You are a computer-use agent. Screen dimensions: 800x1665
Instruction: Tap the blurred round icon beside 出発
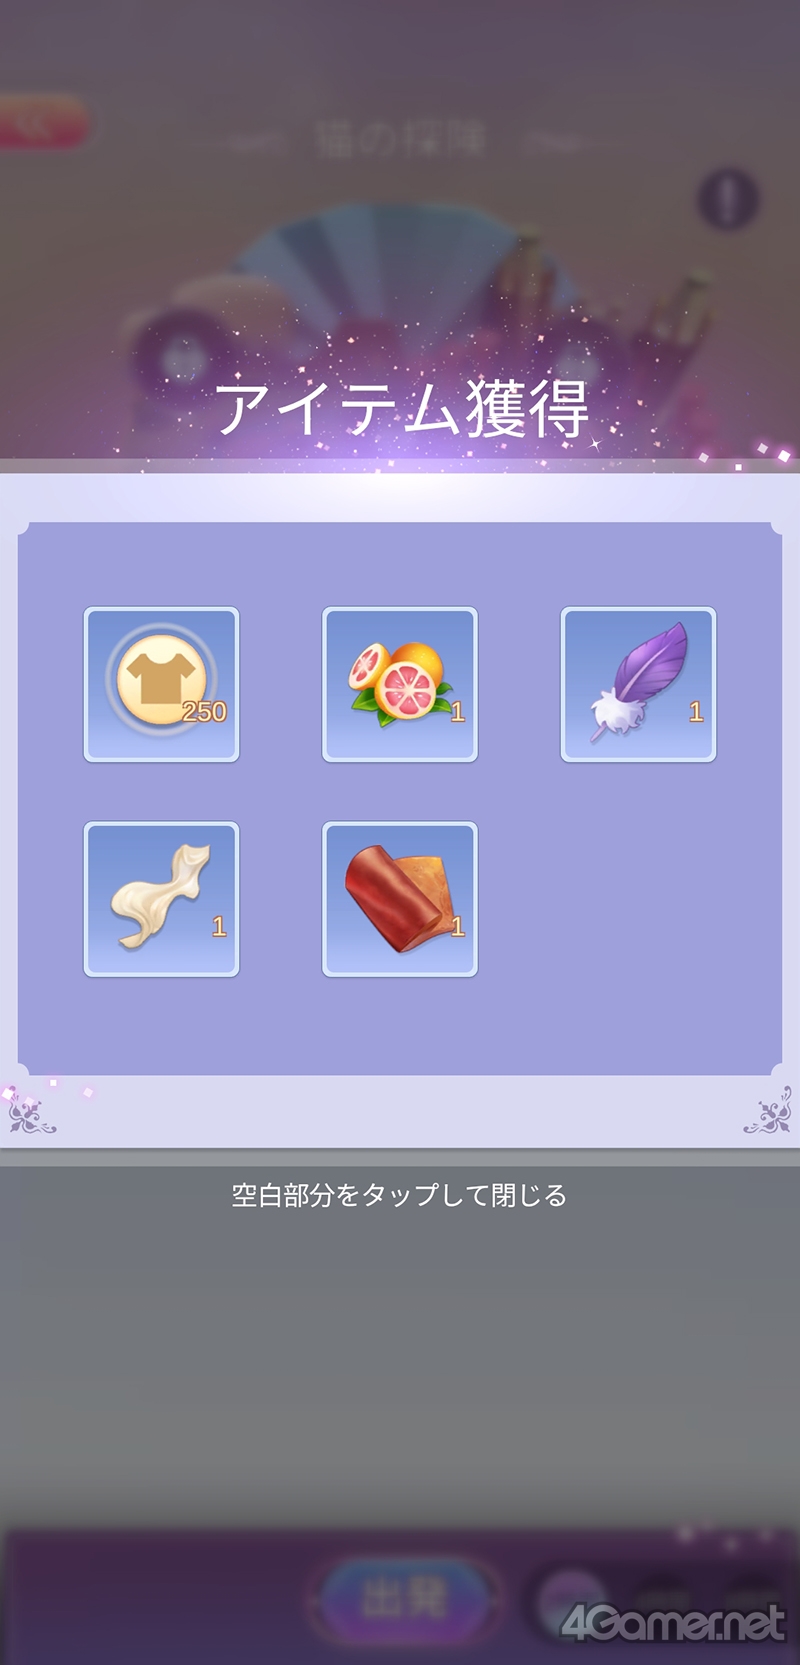(x=572, y=1598)
